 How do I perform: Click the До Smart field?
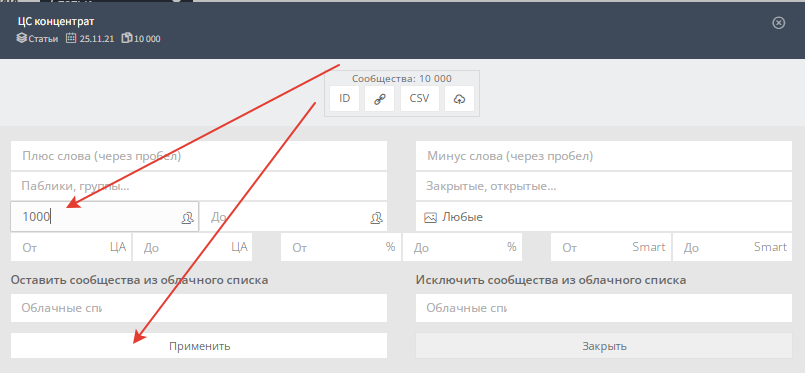coord(732,247)
